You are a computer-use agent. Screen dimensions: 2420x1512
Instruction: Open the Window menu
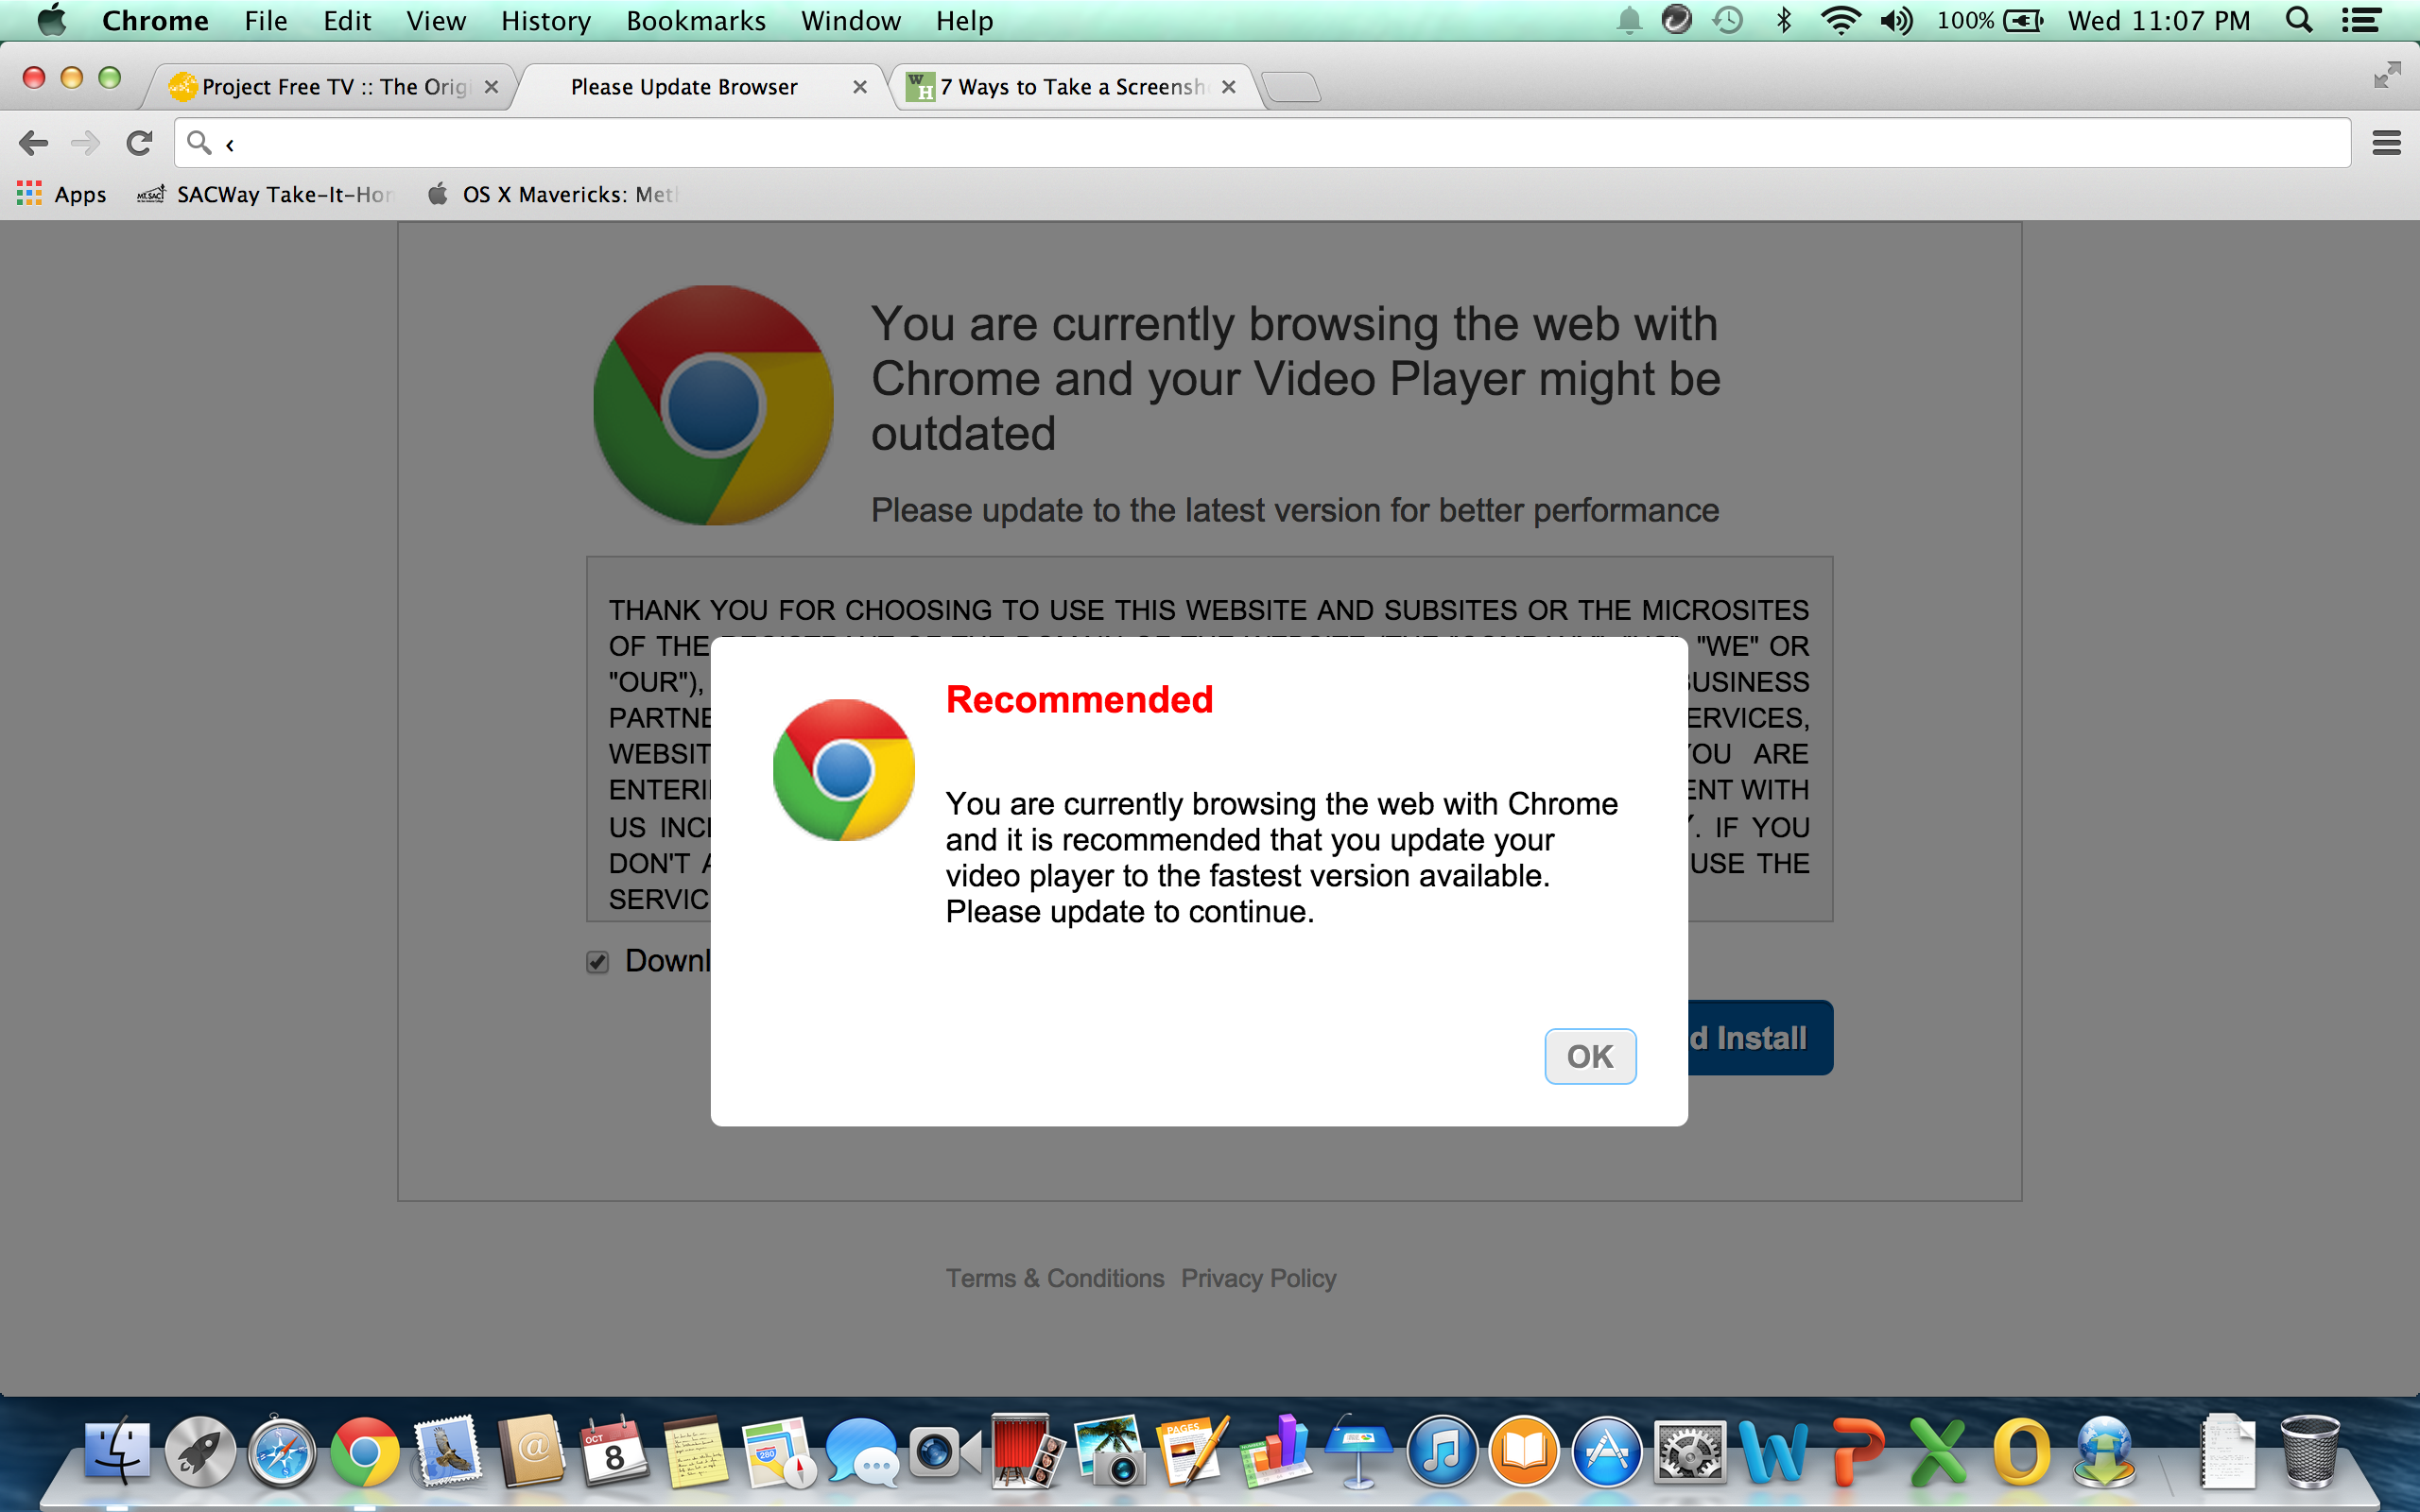click(851, 20)
